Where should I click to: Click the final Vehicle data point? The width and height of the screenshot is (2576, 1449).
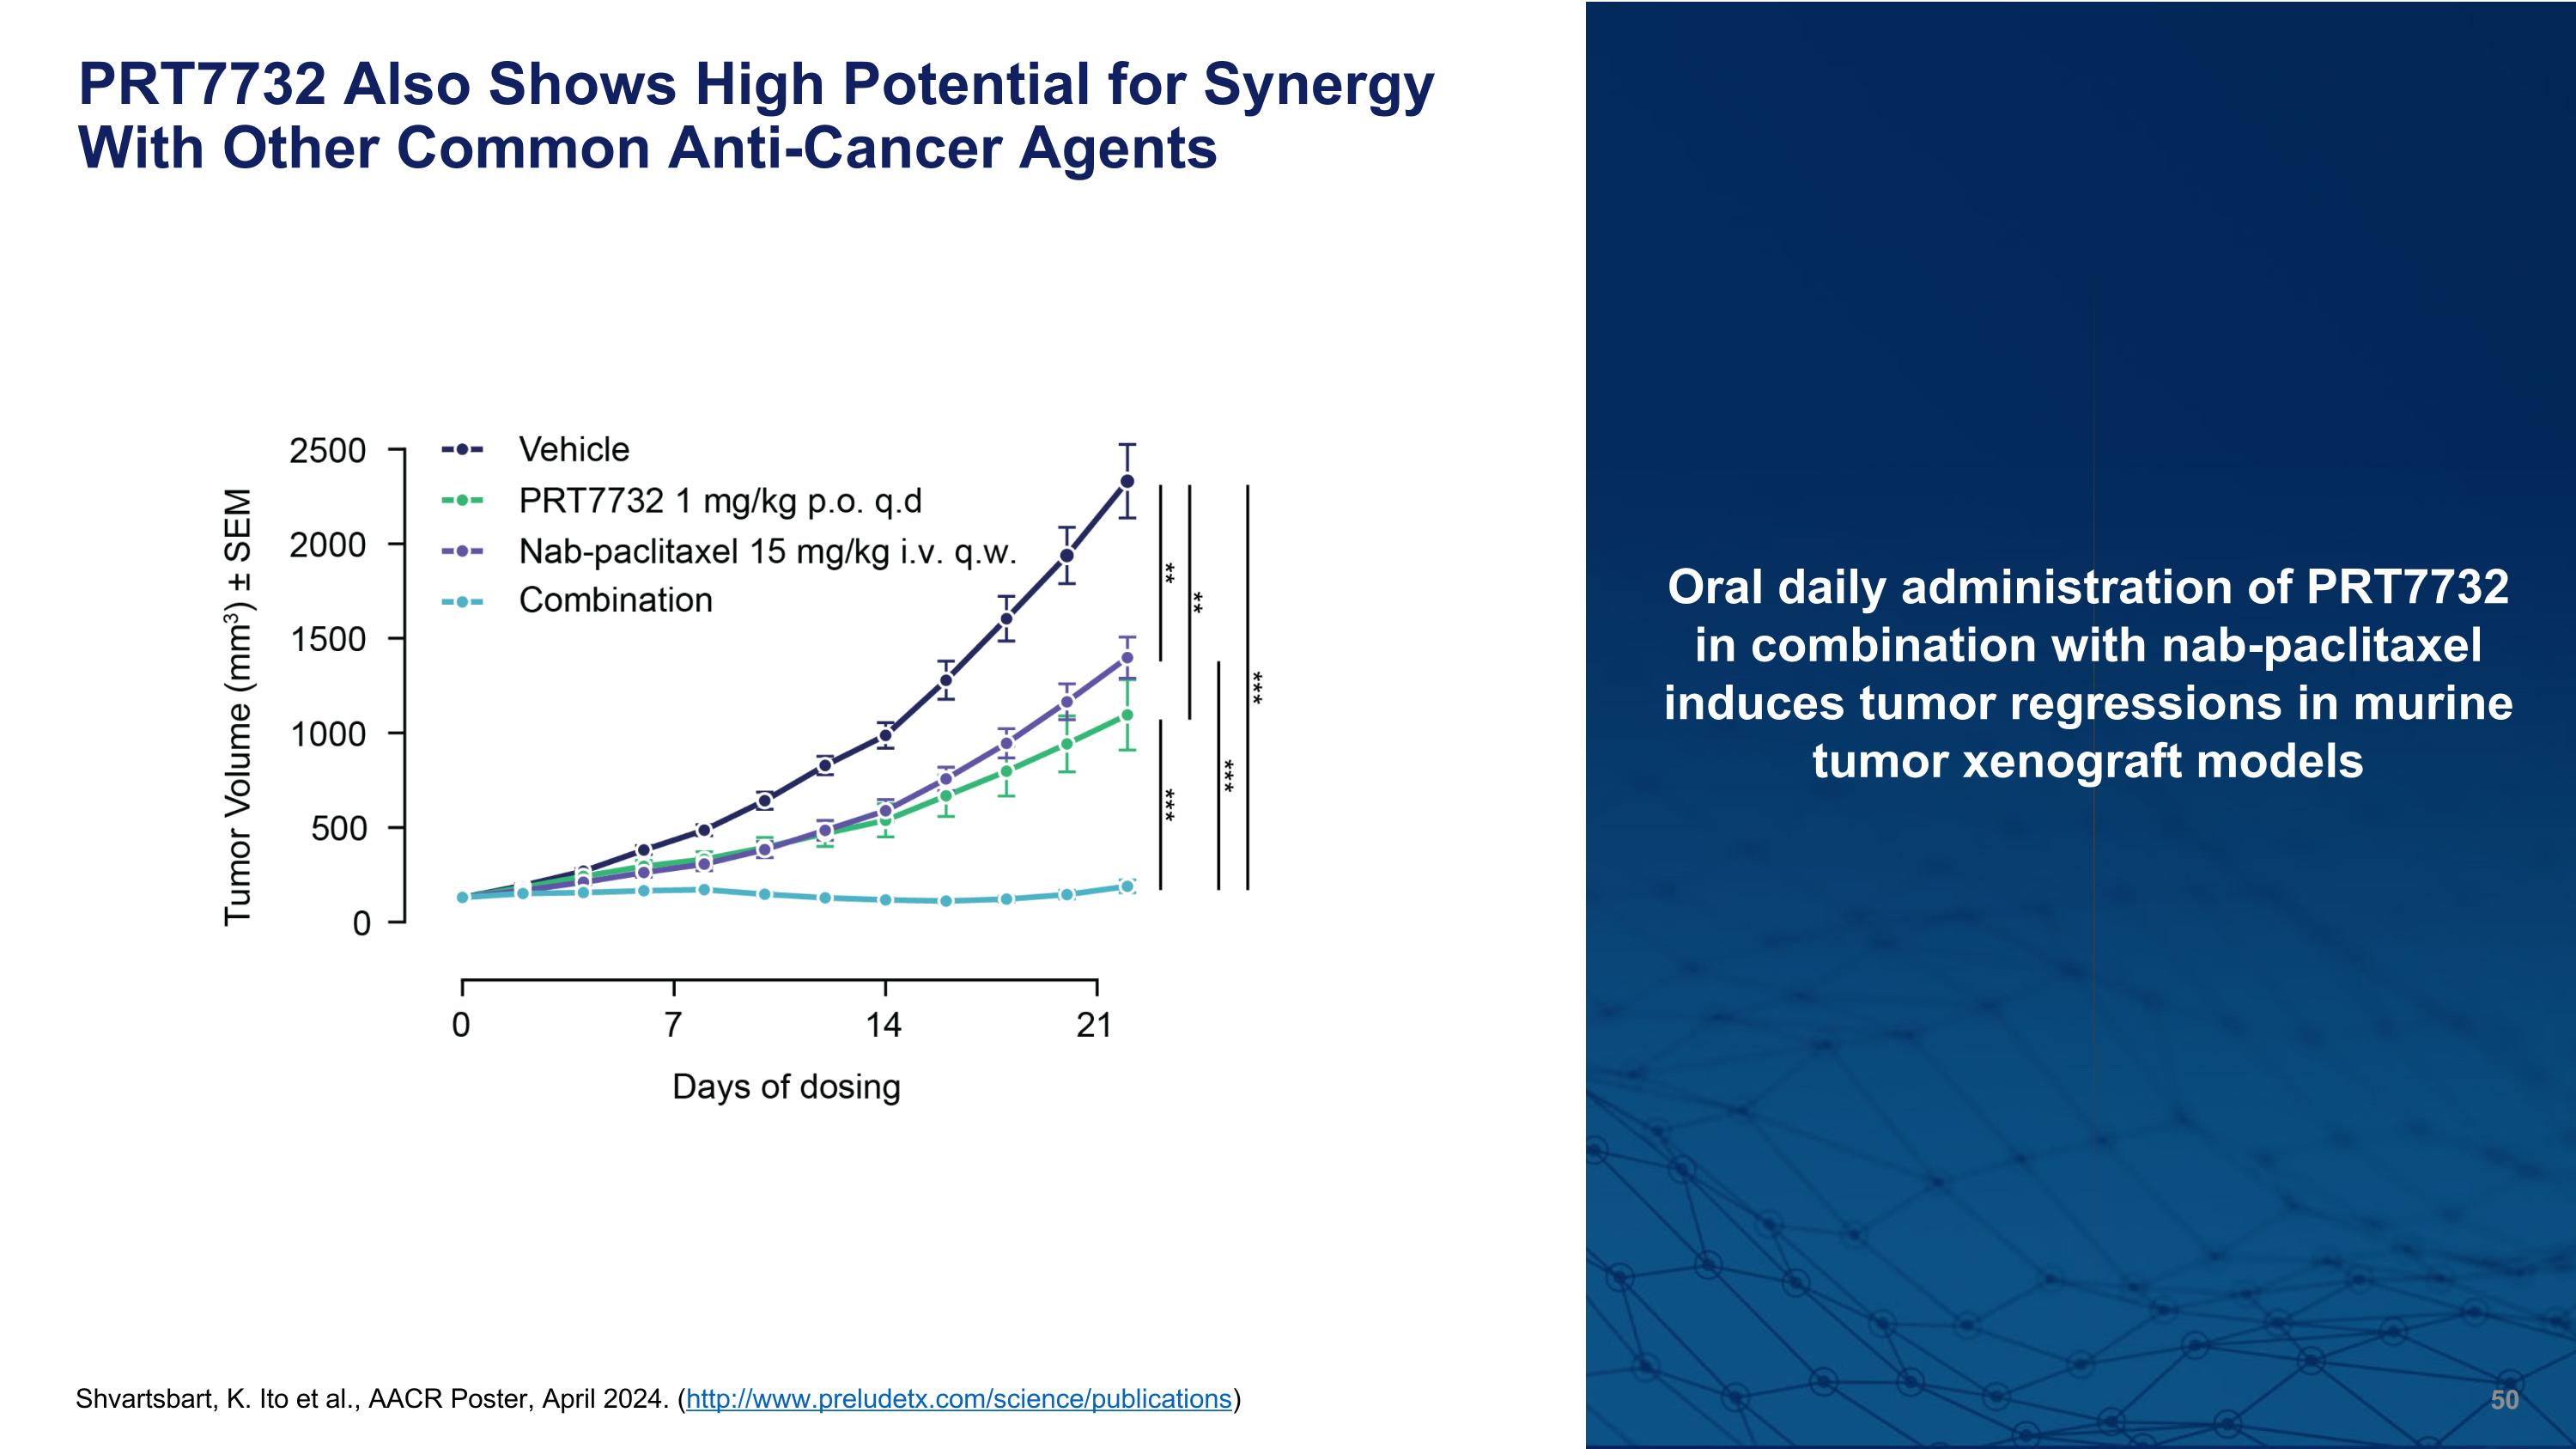[x=1127, y=481]
